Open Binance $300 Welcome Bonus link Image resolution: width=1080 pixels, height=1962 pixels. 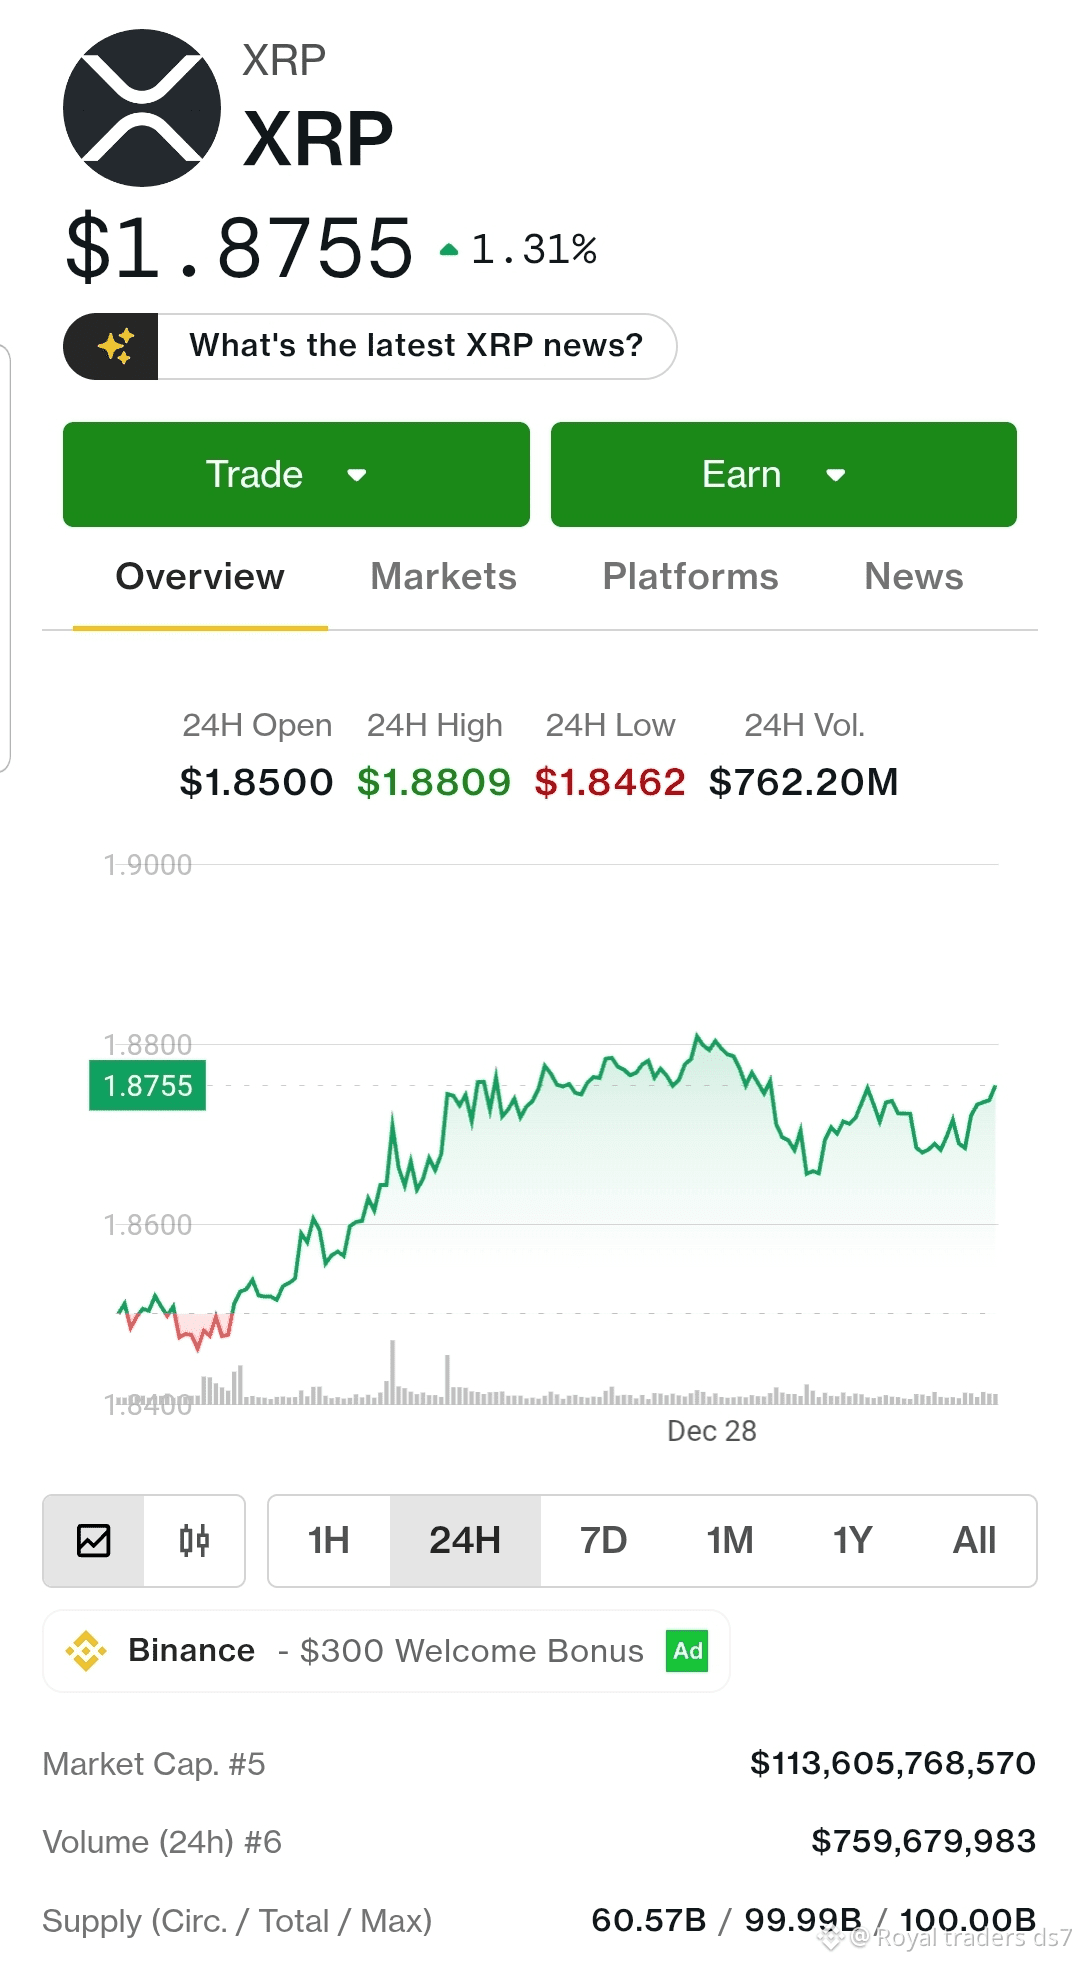[385, 1650]
